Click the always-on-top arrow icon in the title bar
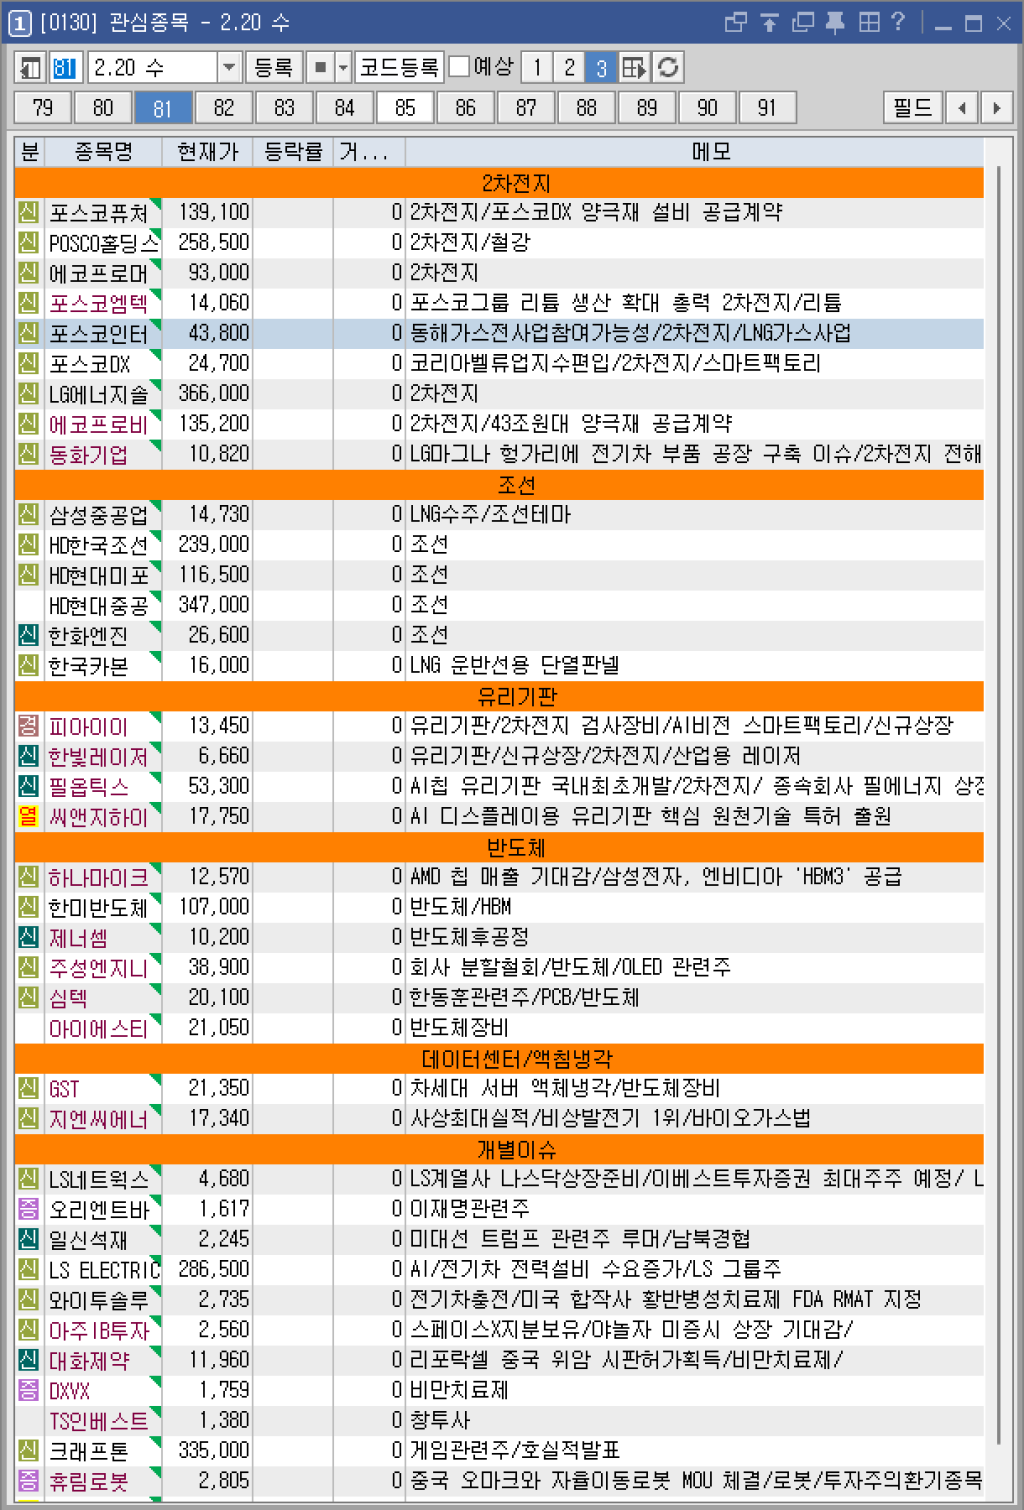The image size is (1024, 1510). click(x=769, y=22)
